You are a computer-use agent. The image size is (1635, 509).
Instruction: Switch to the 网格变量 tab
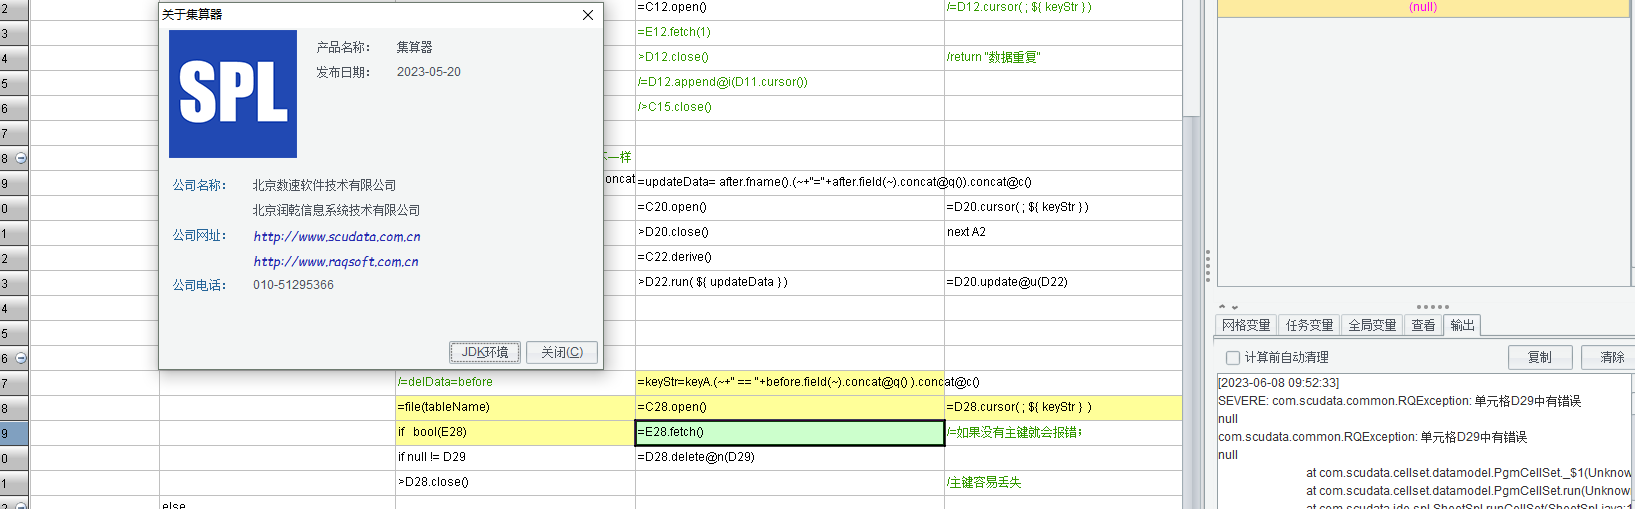(1246, 325)
